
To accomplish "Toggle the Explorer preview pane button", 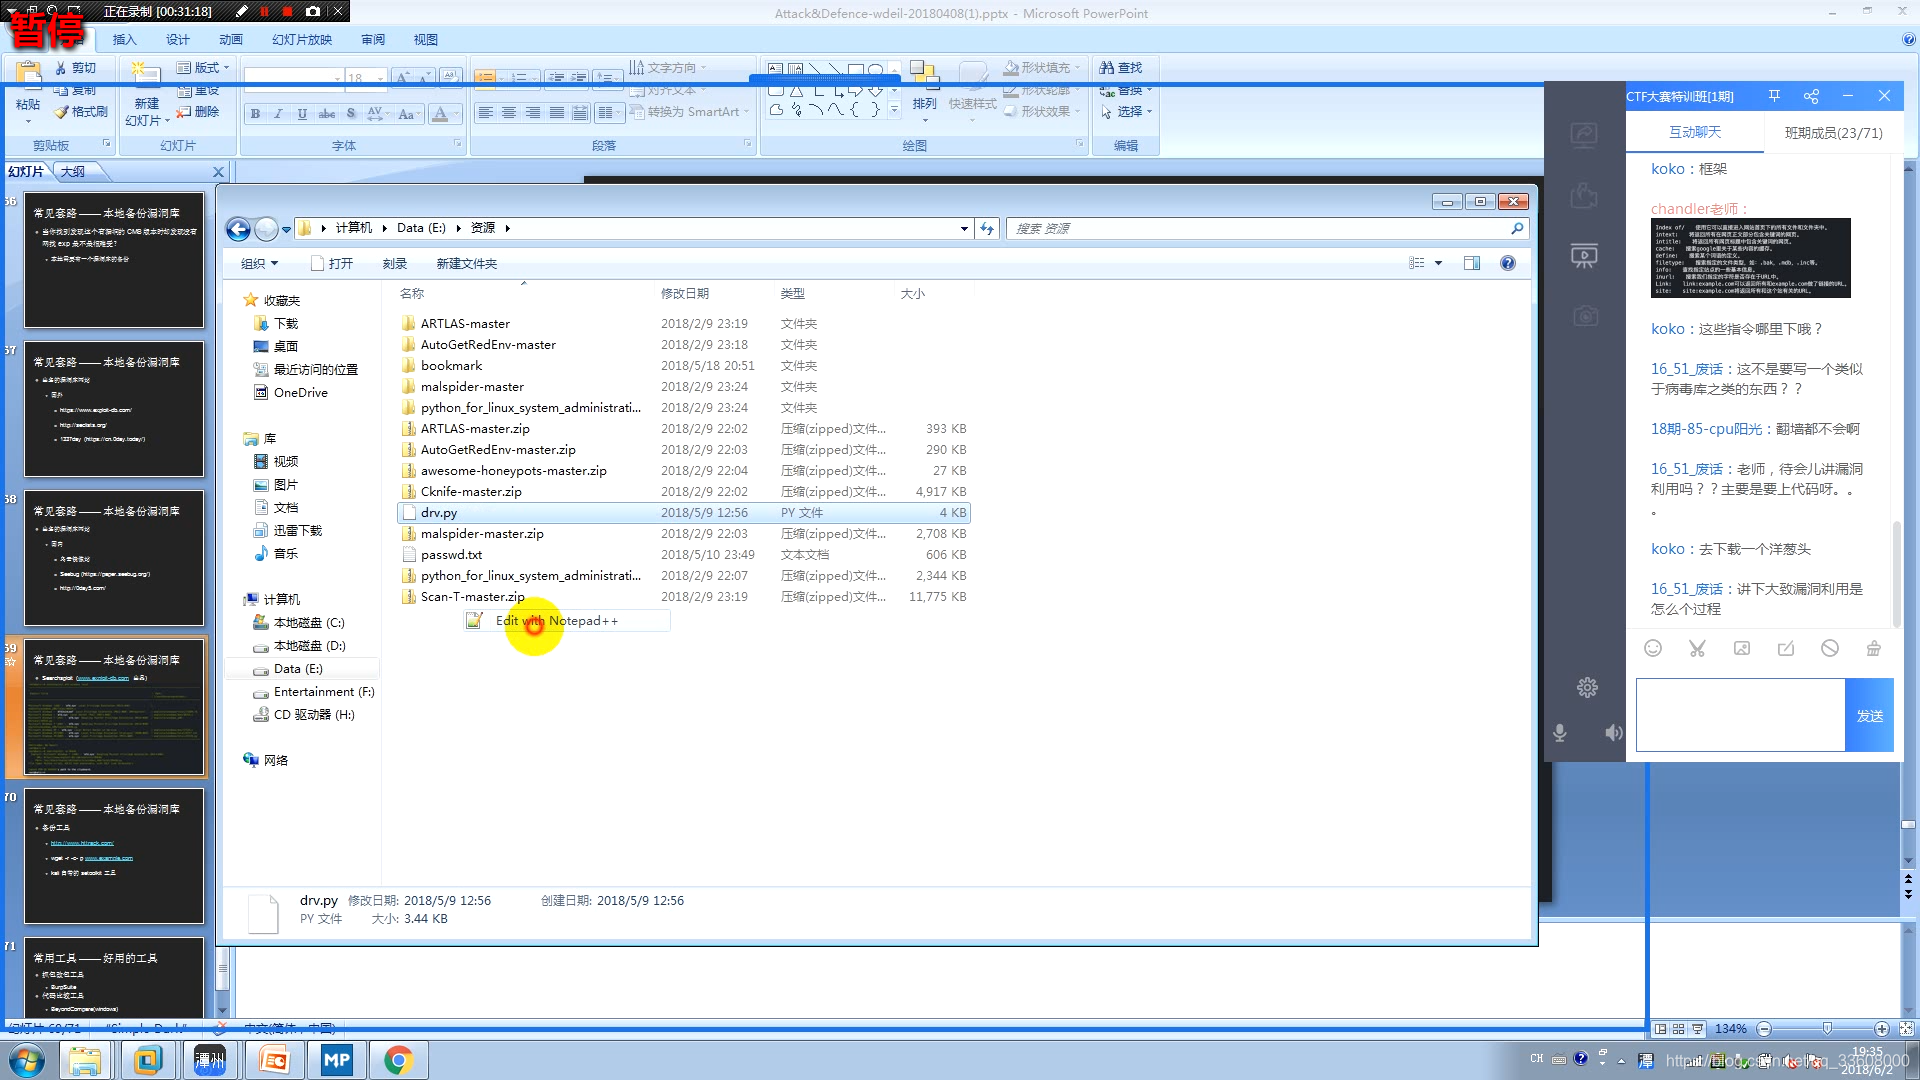I will tap(1472, 263).
